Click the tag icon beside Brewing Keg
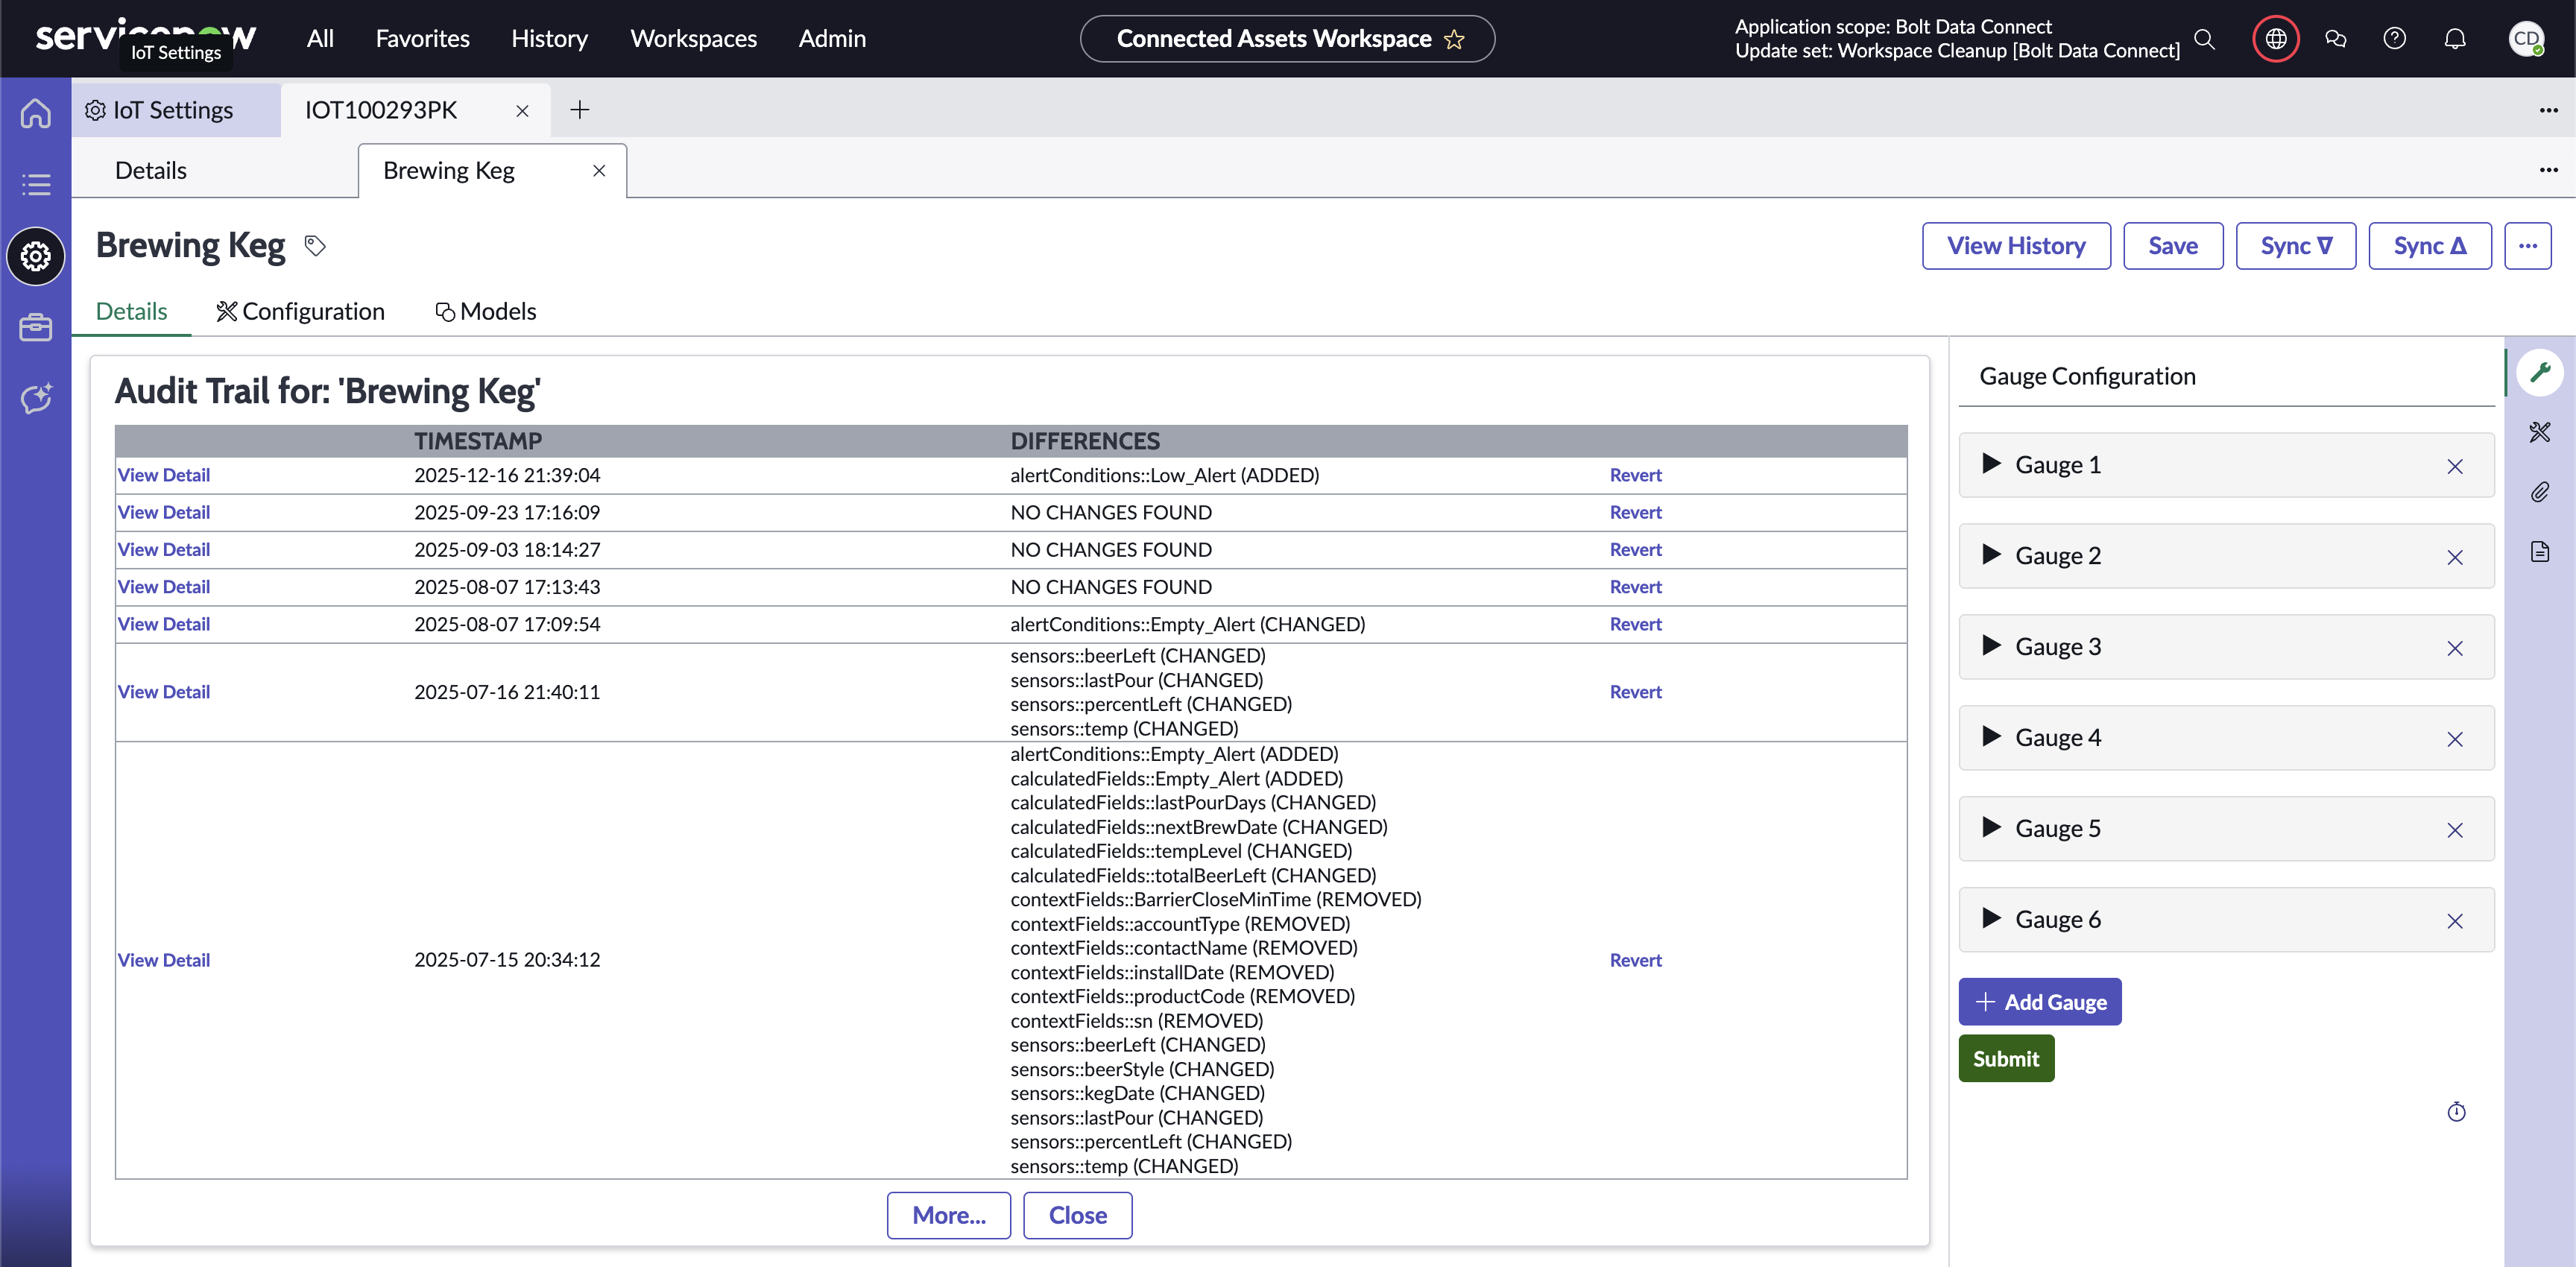Viewport: 2576px width, 1267px height. tap(315, 246)
